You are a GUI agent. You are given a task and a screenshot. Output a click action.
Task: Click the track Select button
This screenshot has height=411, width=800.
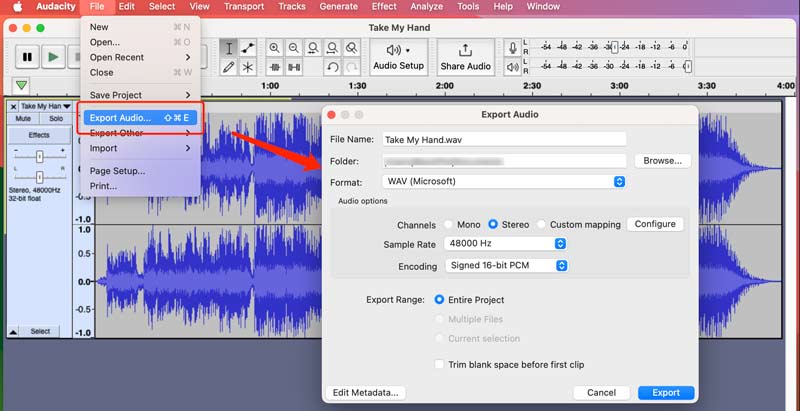point(40,331)
